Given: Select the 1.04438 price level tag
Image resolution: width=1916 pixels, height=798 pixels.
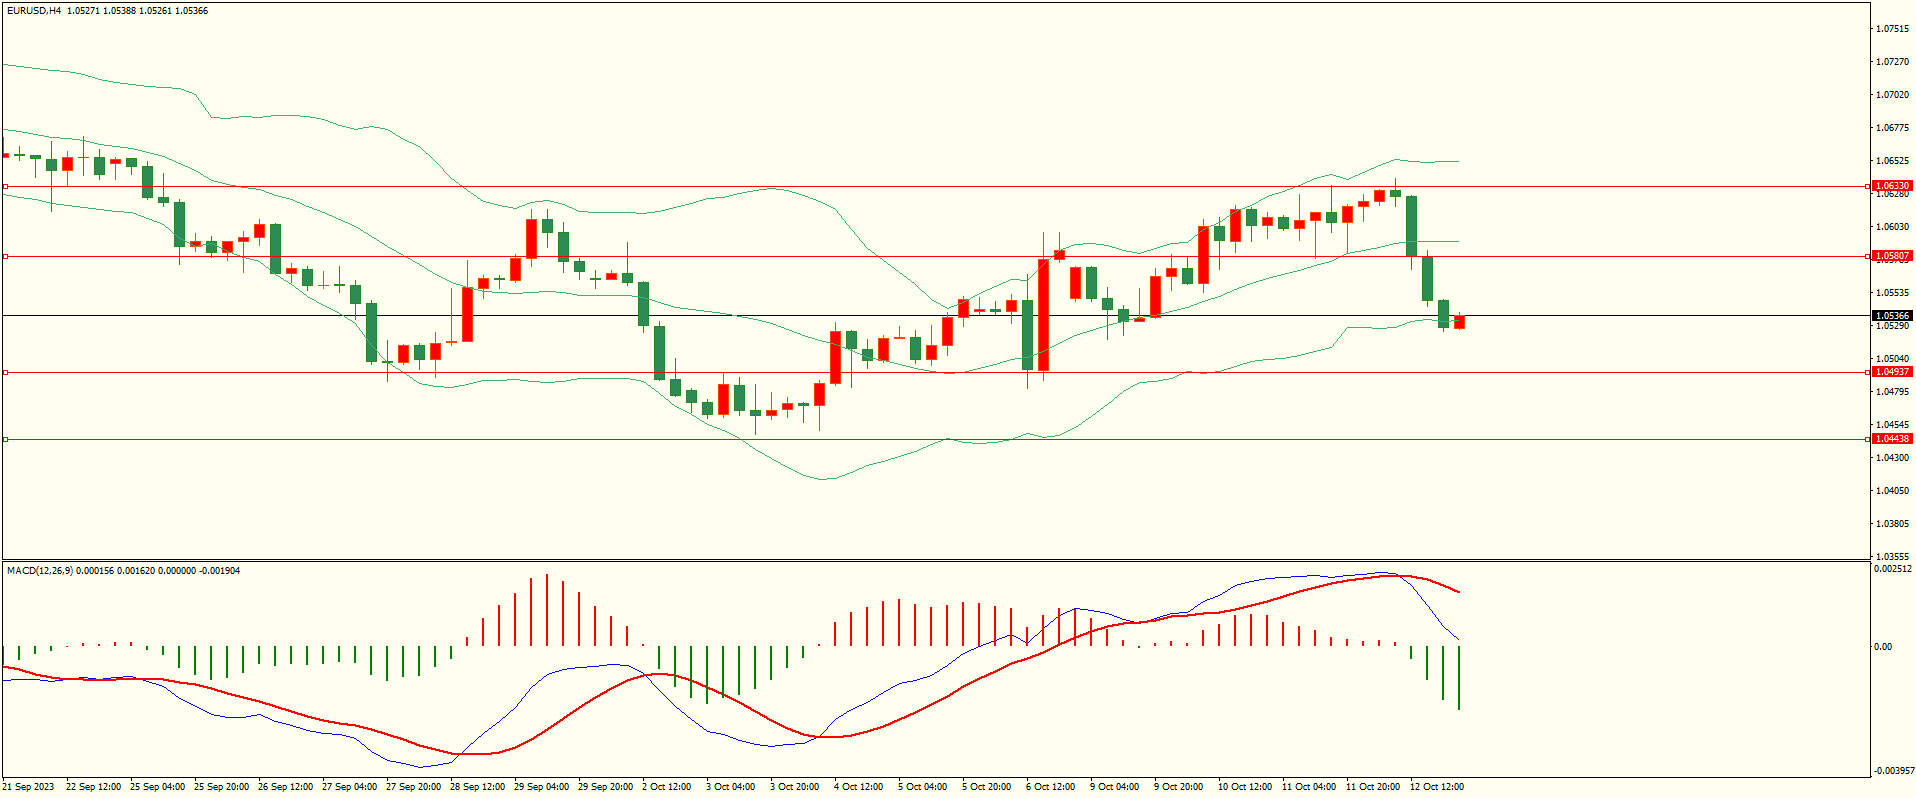Looking at the screenshot, I should pyautogui.click(x=1892, y=439).
